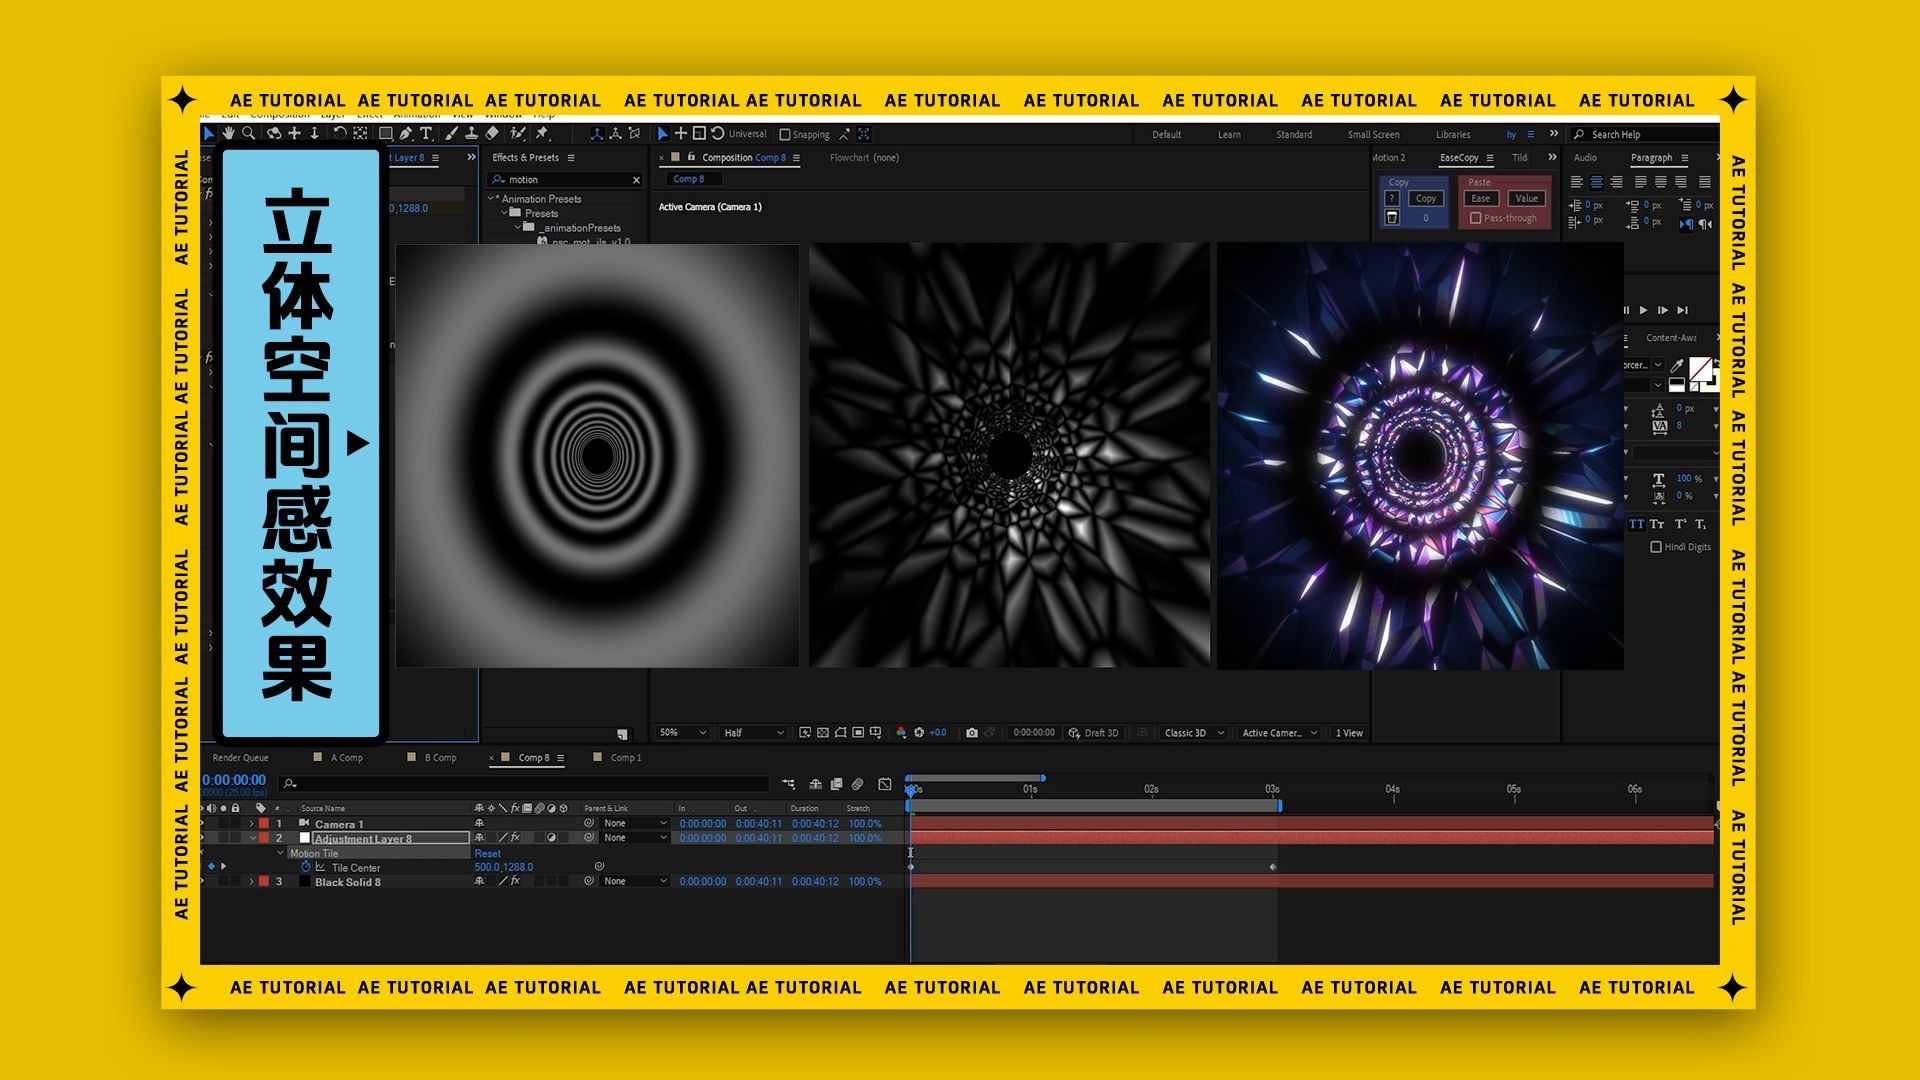Click the channel color circles icon in viewer
The image size is (1920, 1080).
(901, 733)
